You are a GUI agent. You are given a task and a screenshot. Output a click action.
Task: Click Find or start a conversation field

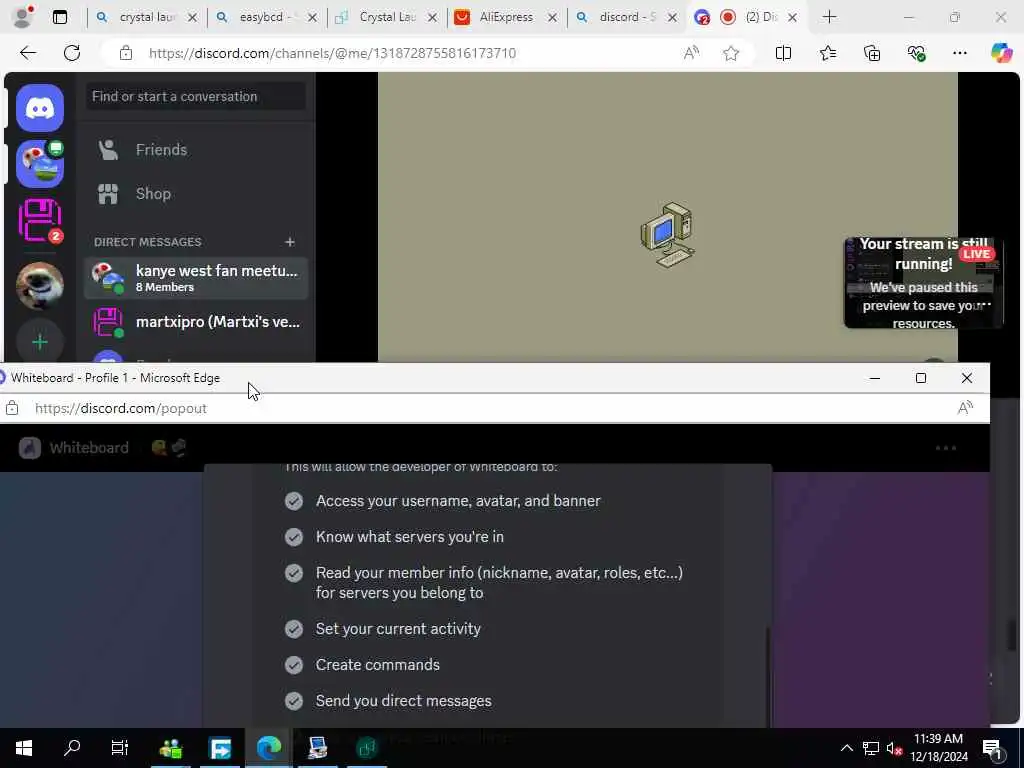pyautogui.click(x=196, y=97)
